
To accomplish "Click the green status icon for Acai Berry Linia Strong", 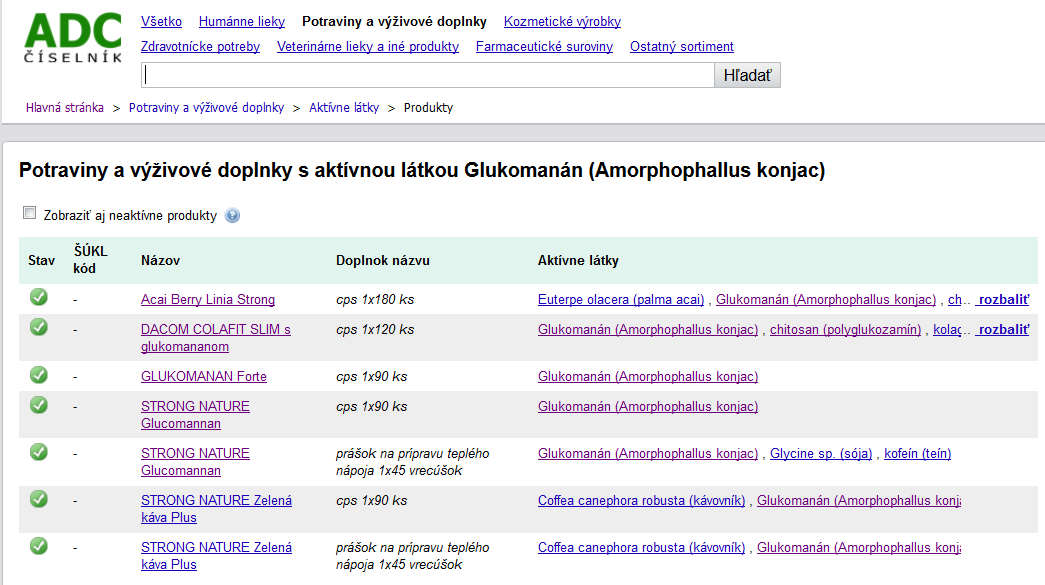I will 39,297.
